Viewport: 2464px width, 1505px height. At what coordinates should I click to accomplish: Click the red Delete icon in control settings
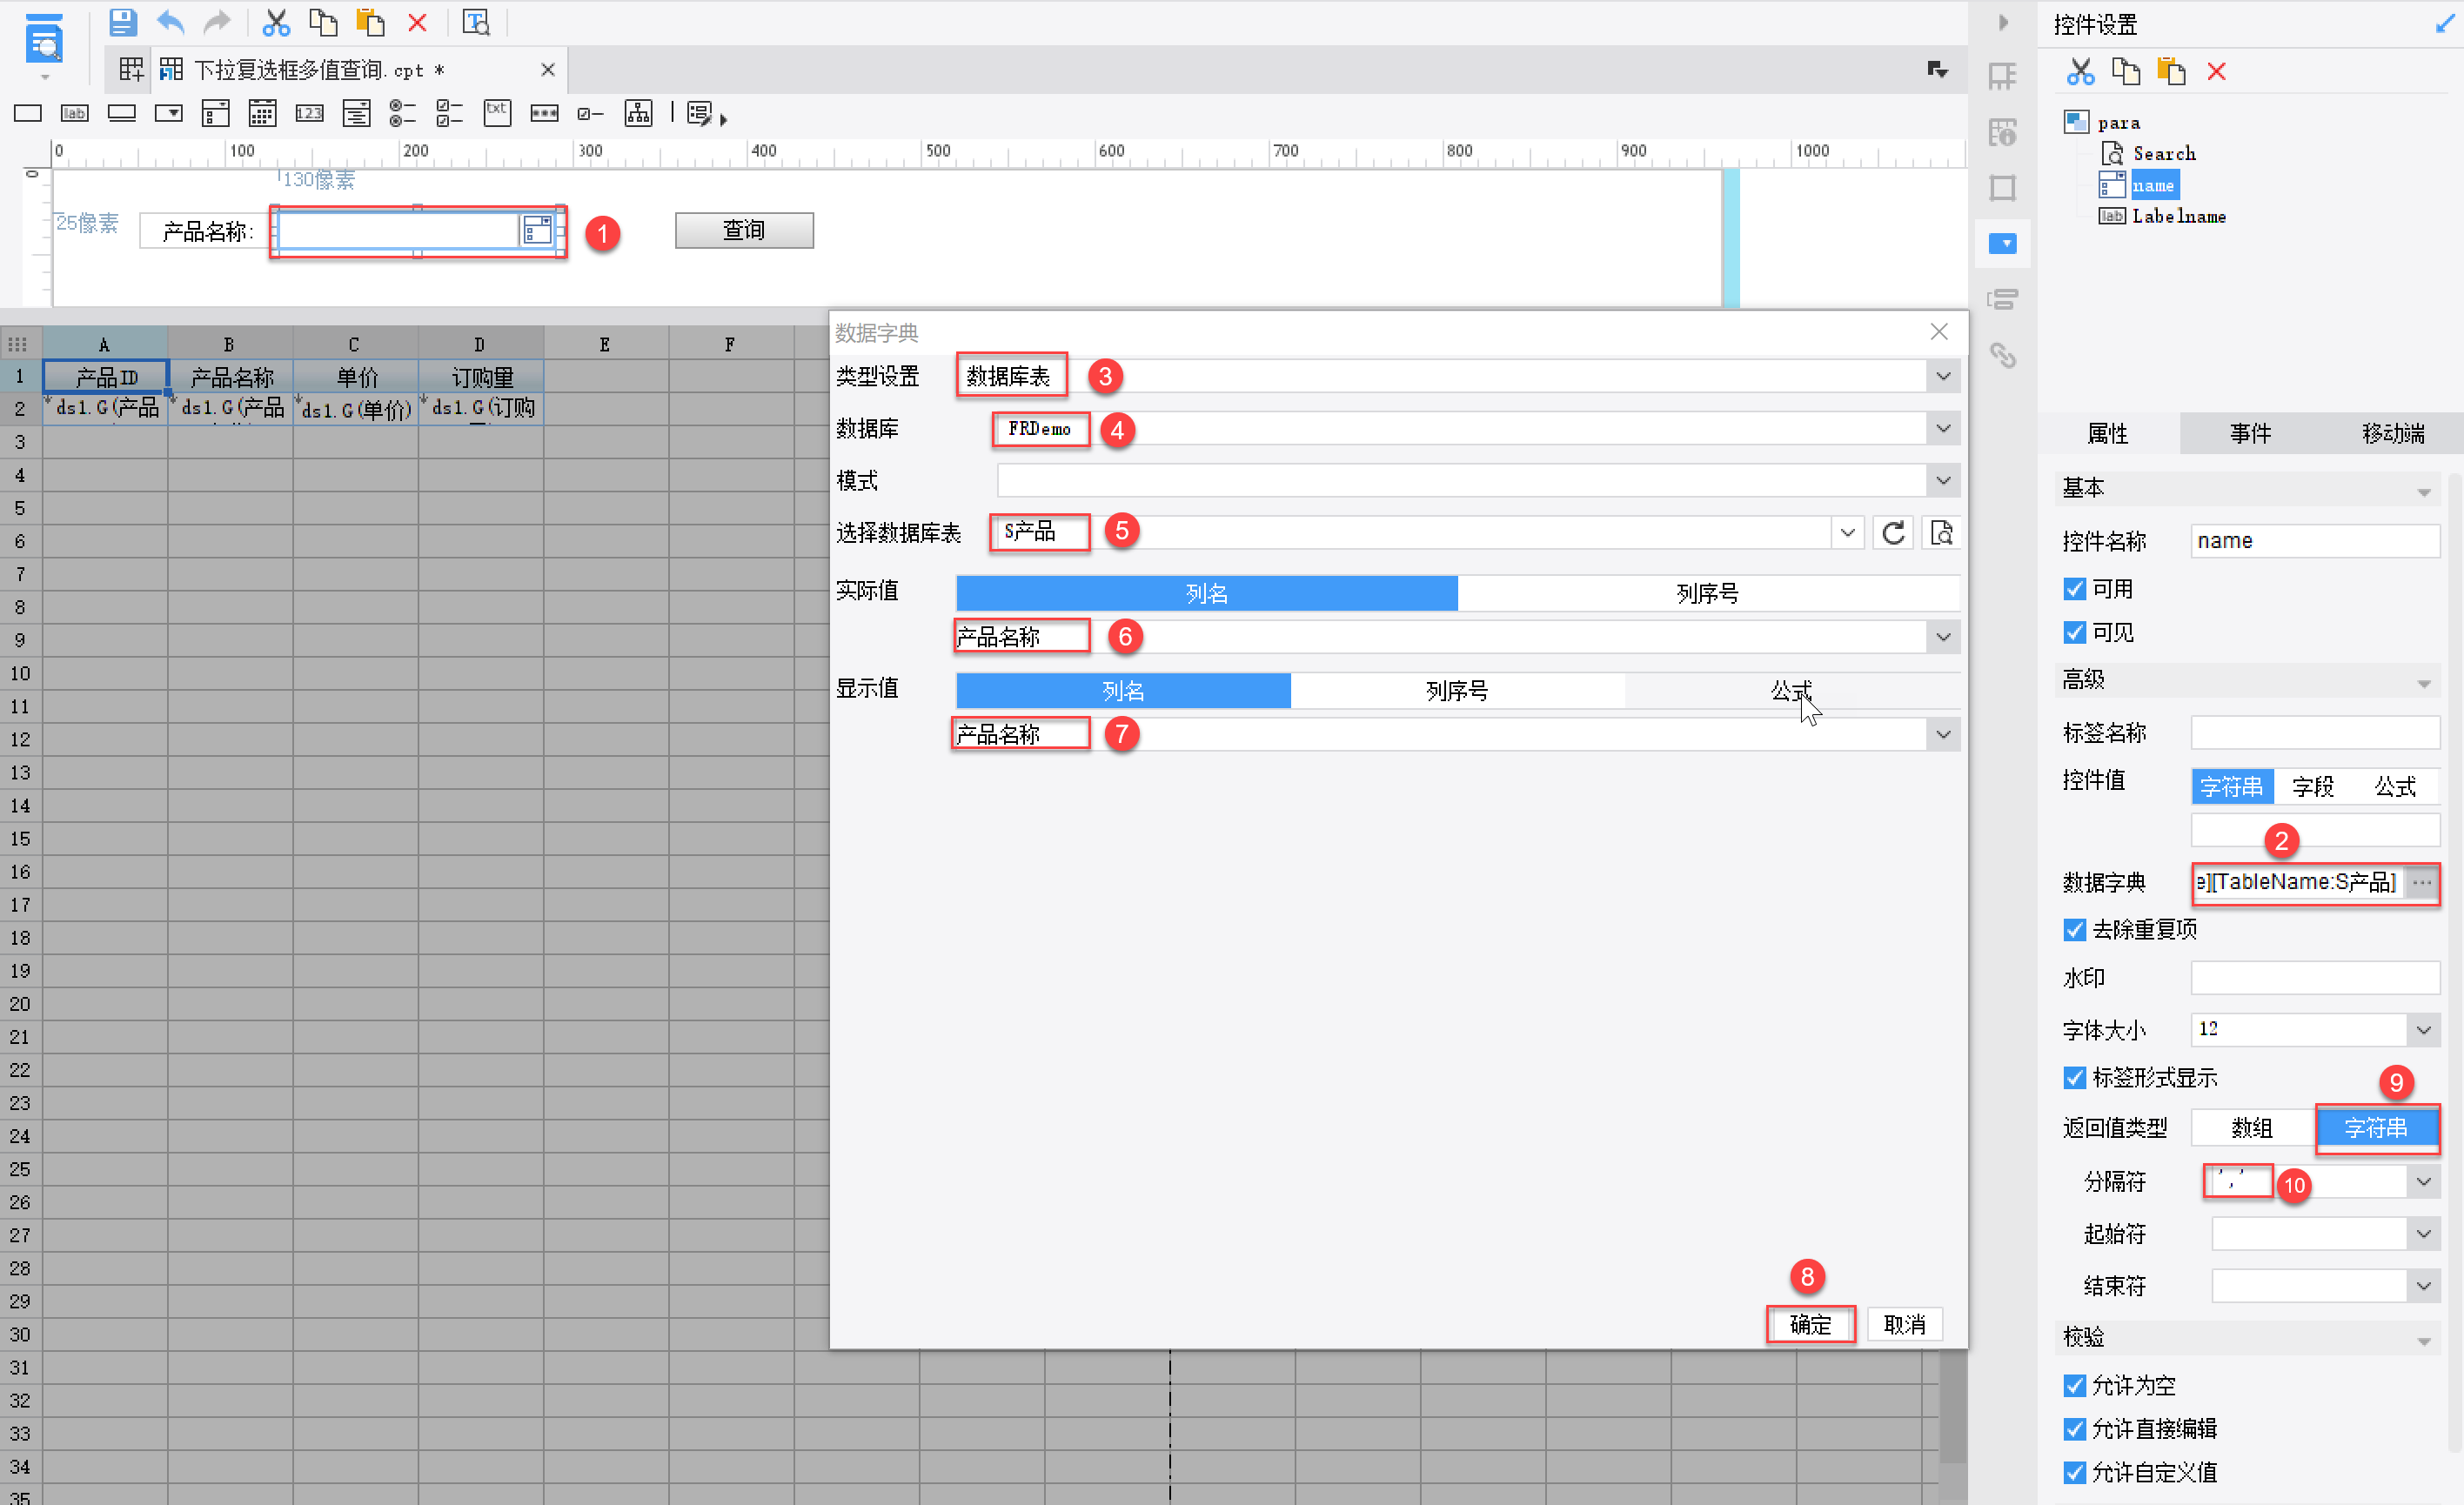[2216, 72]
